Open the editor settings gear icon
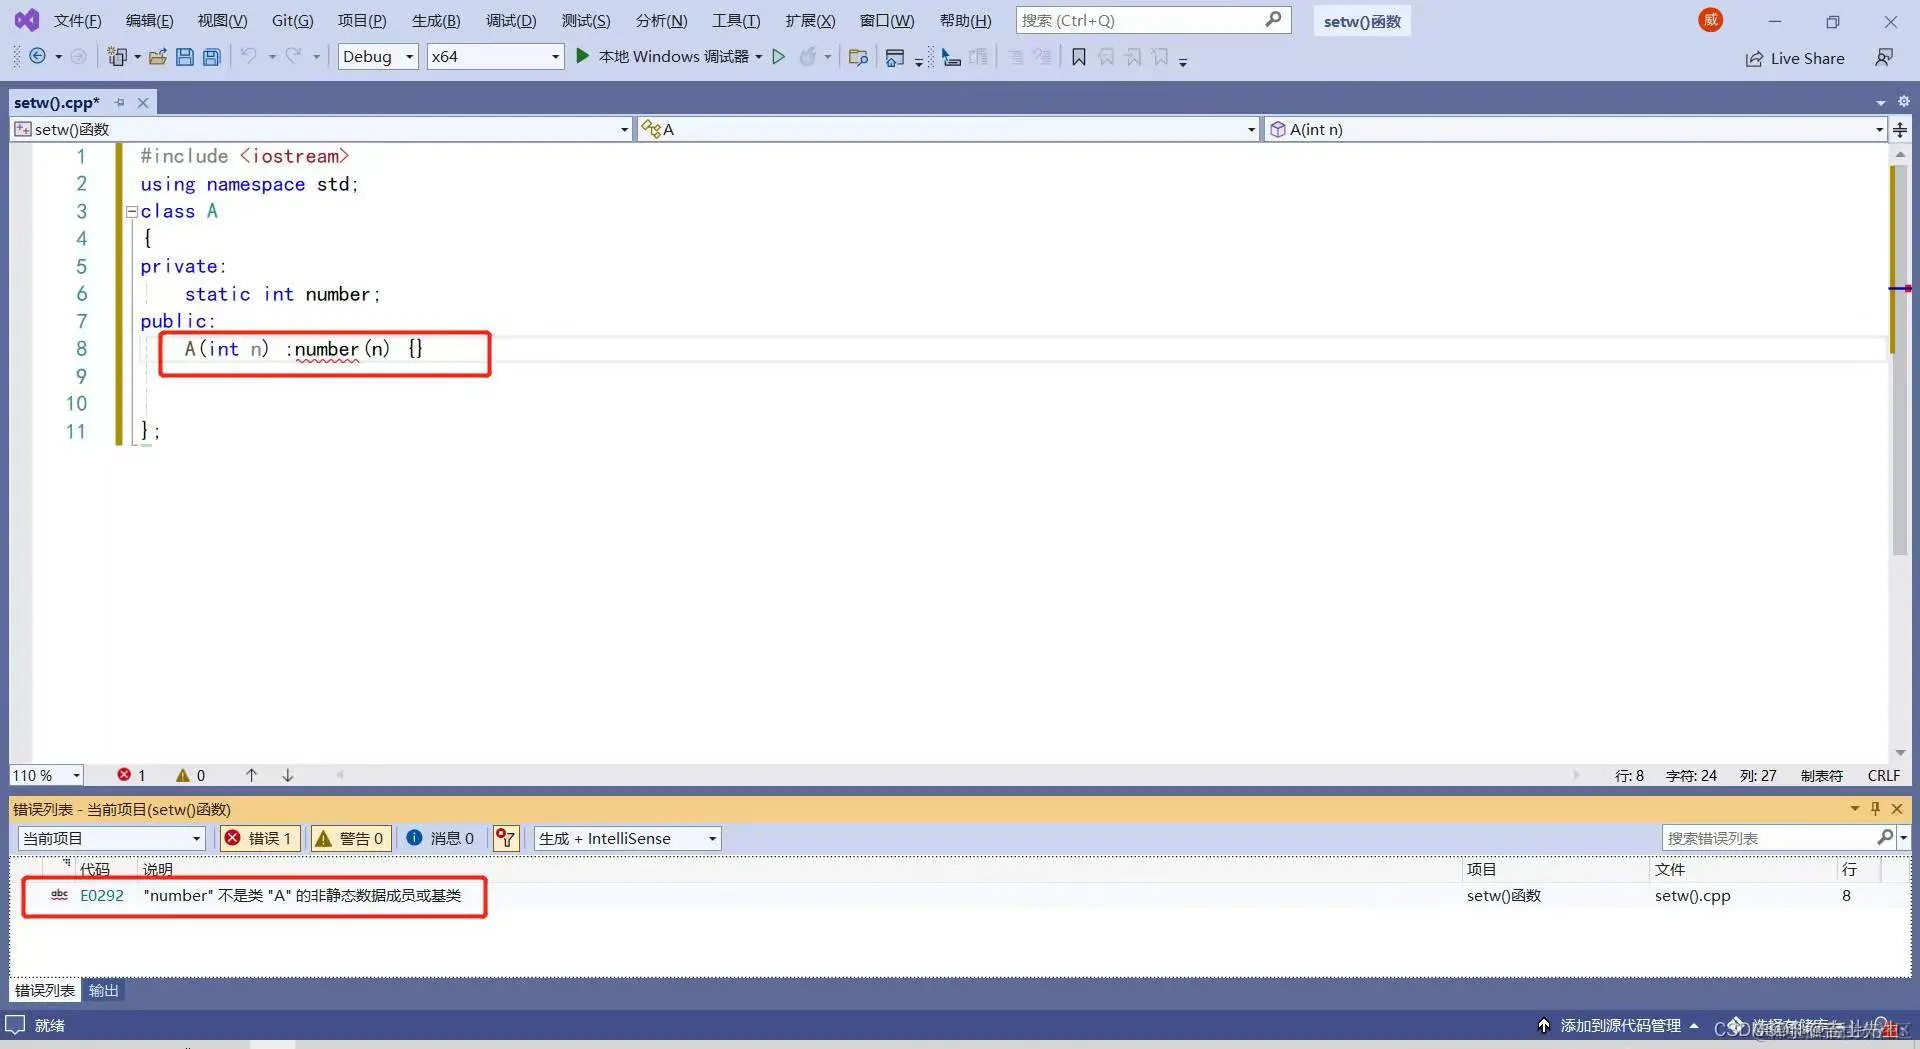Image resolution: width=1920 pixels, height=1049 pixels. 1904,102
